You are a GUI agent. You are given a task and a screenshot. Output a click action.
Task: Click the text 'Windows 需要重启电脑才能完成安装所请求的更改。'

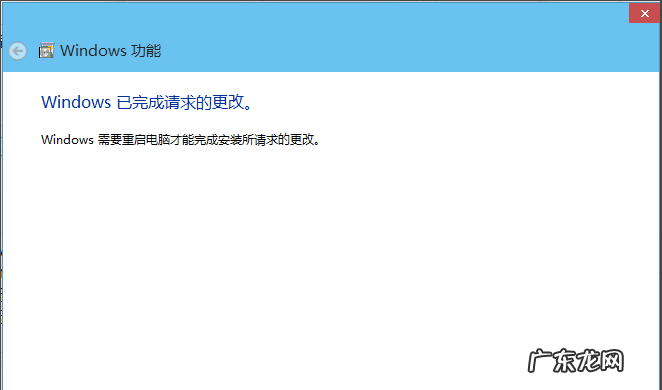tap(181, 139)
